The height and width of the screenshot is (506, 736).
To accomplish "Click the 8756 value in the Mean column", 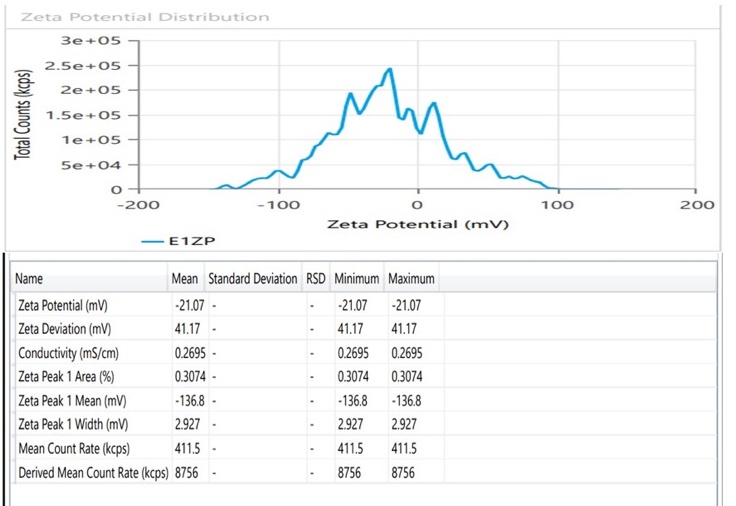I will pyautogui.click(x=187, y=472).
